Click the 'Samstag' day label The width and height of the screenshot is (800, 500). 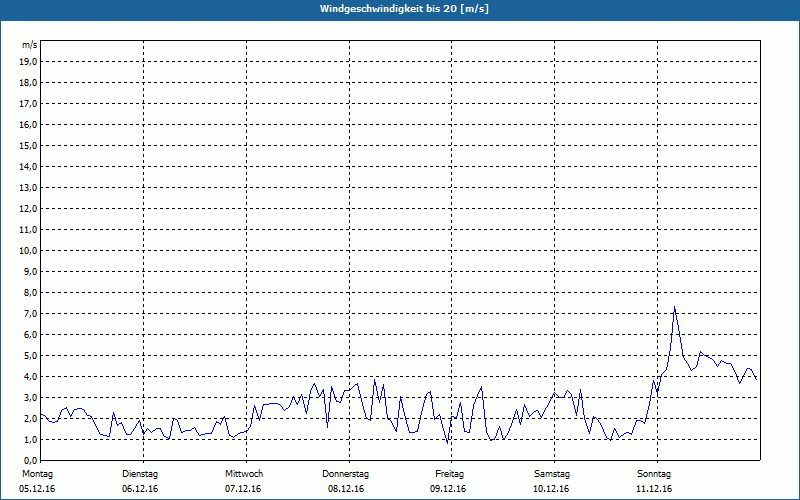552,474
